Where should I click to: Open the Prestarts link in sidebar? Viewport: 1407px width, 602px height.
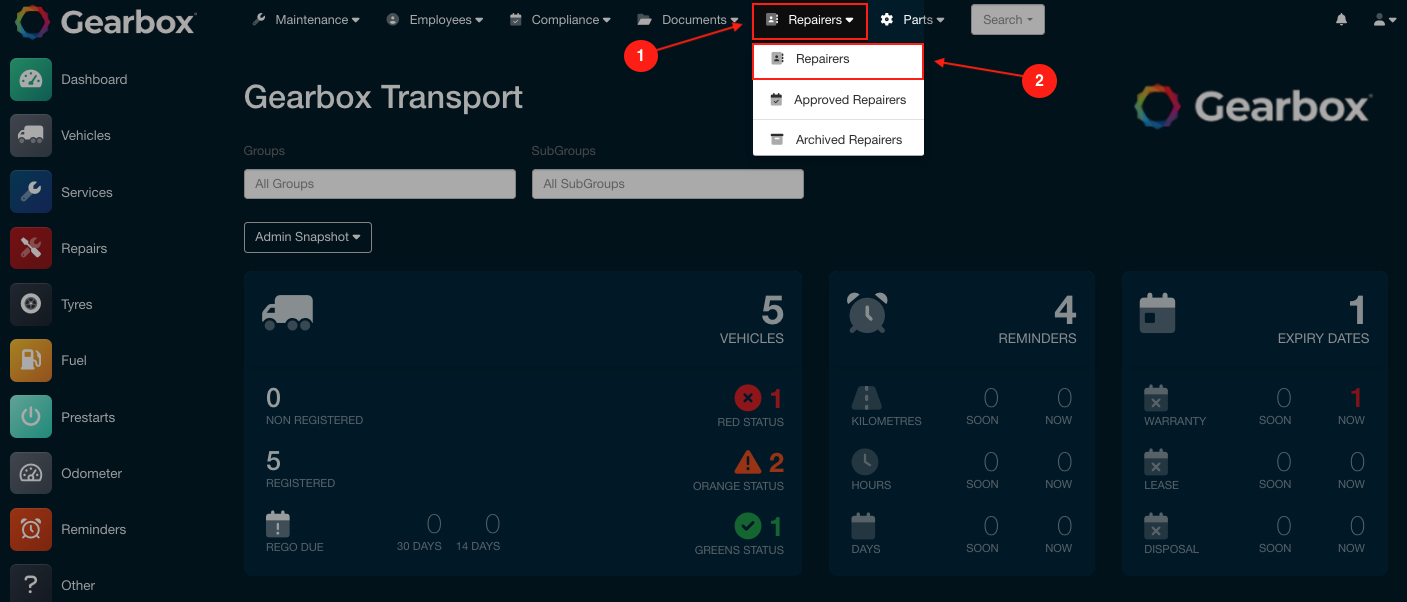[88, 417]
